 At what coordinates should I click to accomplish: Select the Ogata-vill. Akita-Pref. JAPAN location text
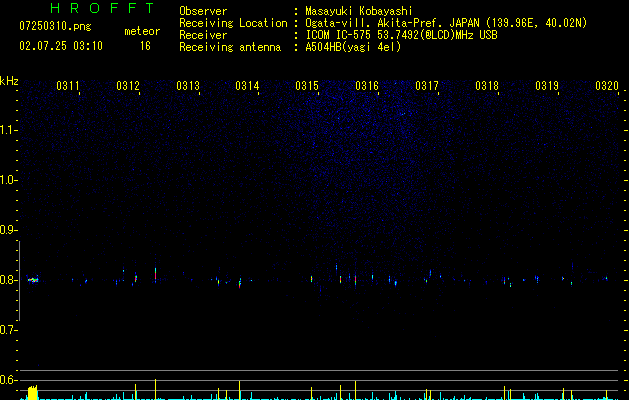point(446,23)
